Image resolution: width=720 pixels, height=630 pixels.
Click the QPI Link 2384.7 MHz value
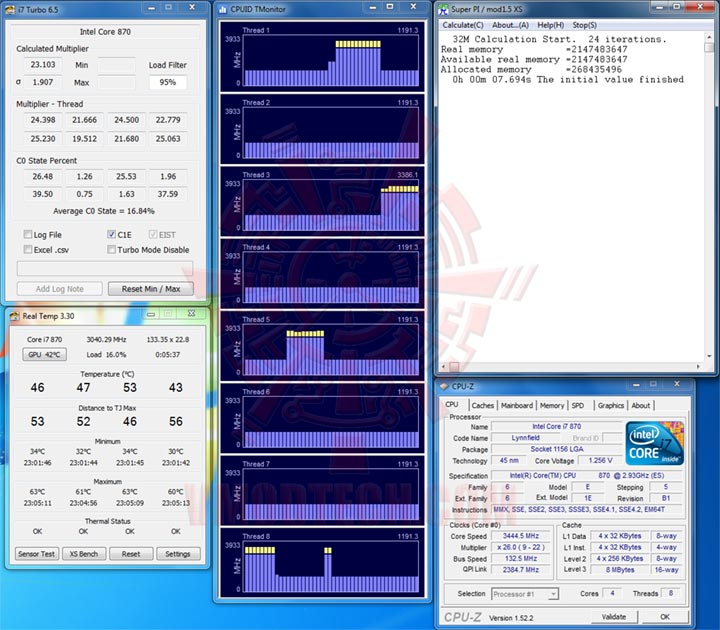tap(521, 570)
